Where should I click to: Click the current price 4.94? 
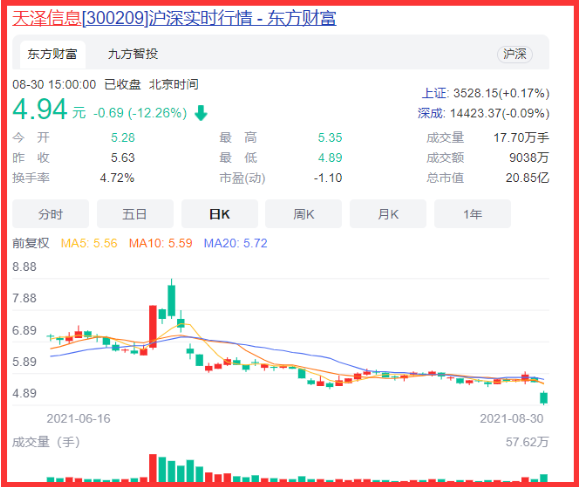[x=40, y=109]
